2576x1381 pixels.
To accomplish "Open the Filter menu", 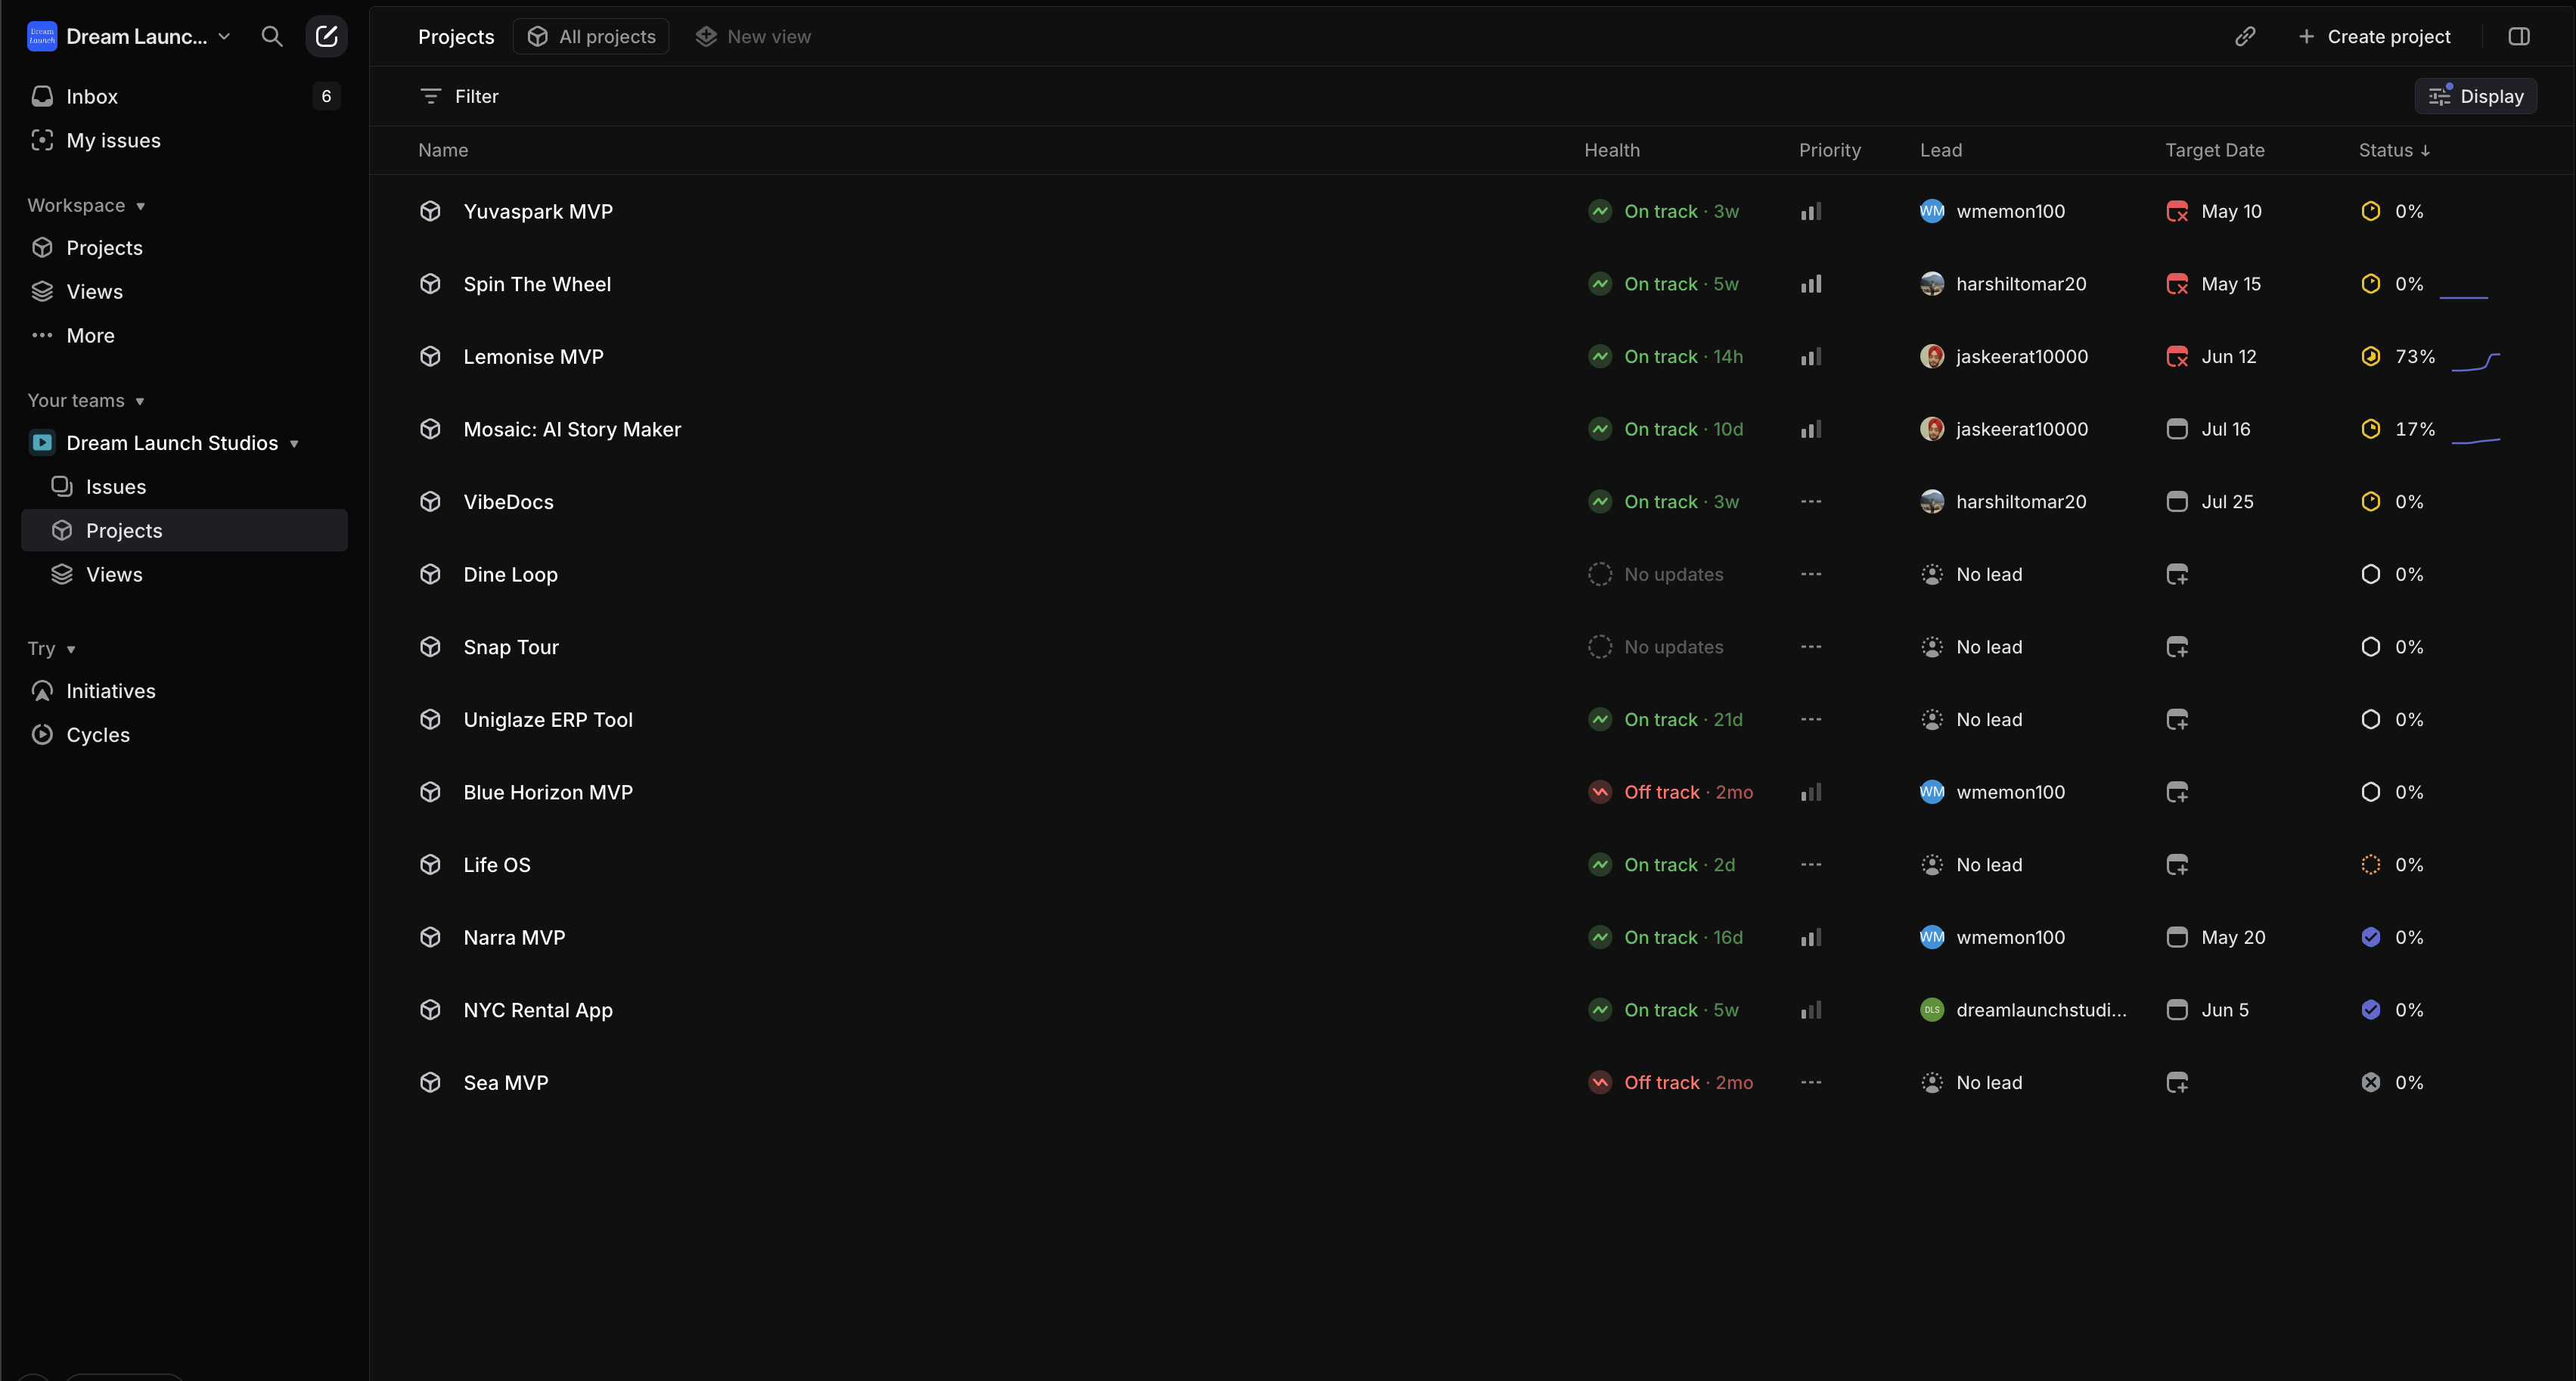I will click(x=459, y=96).
